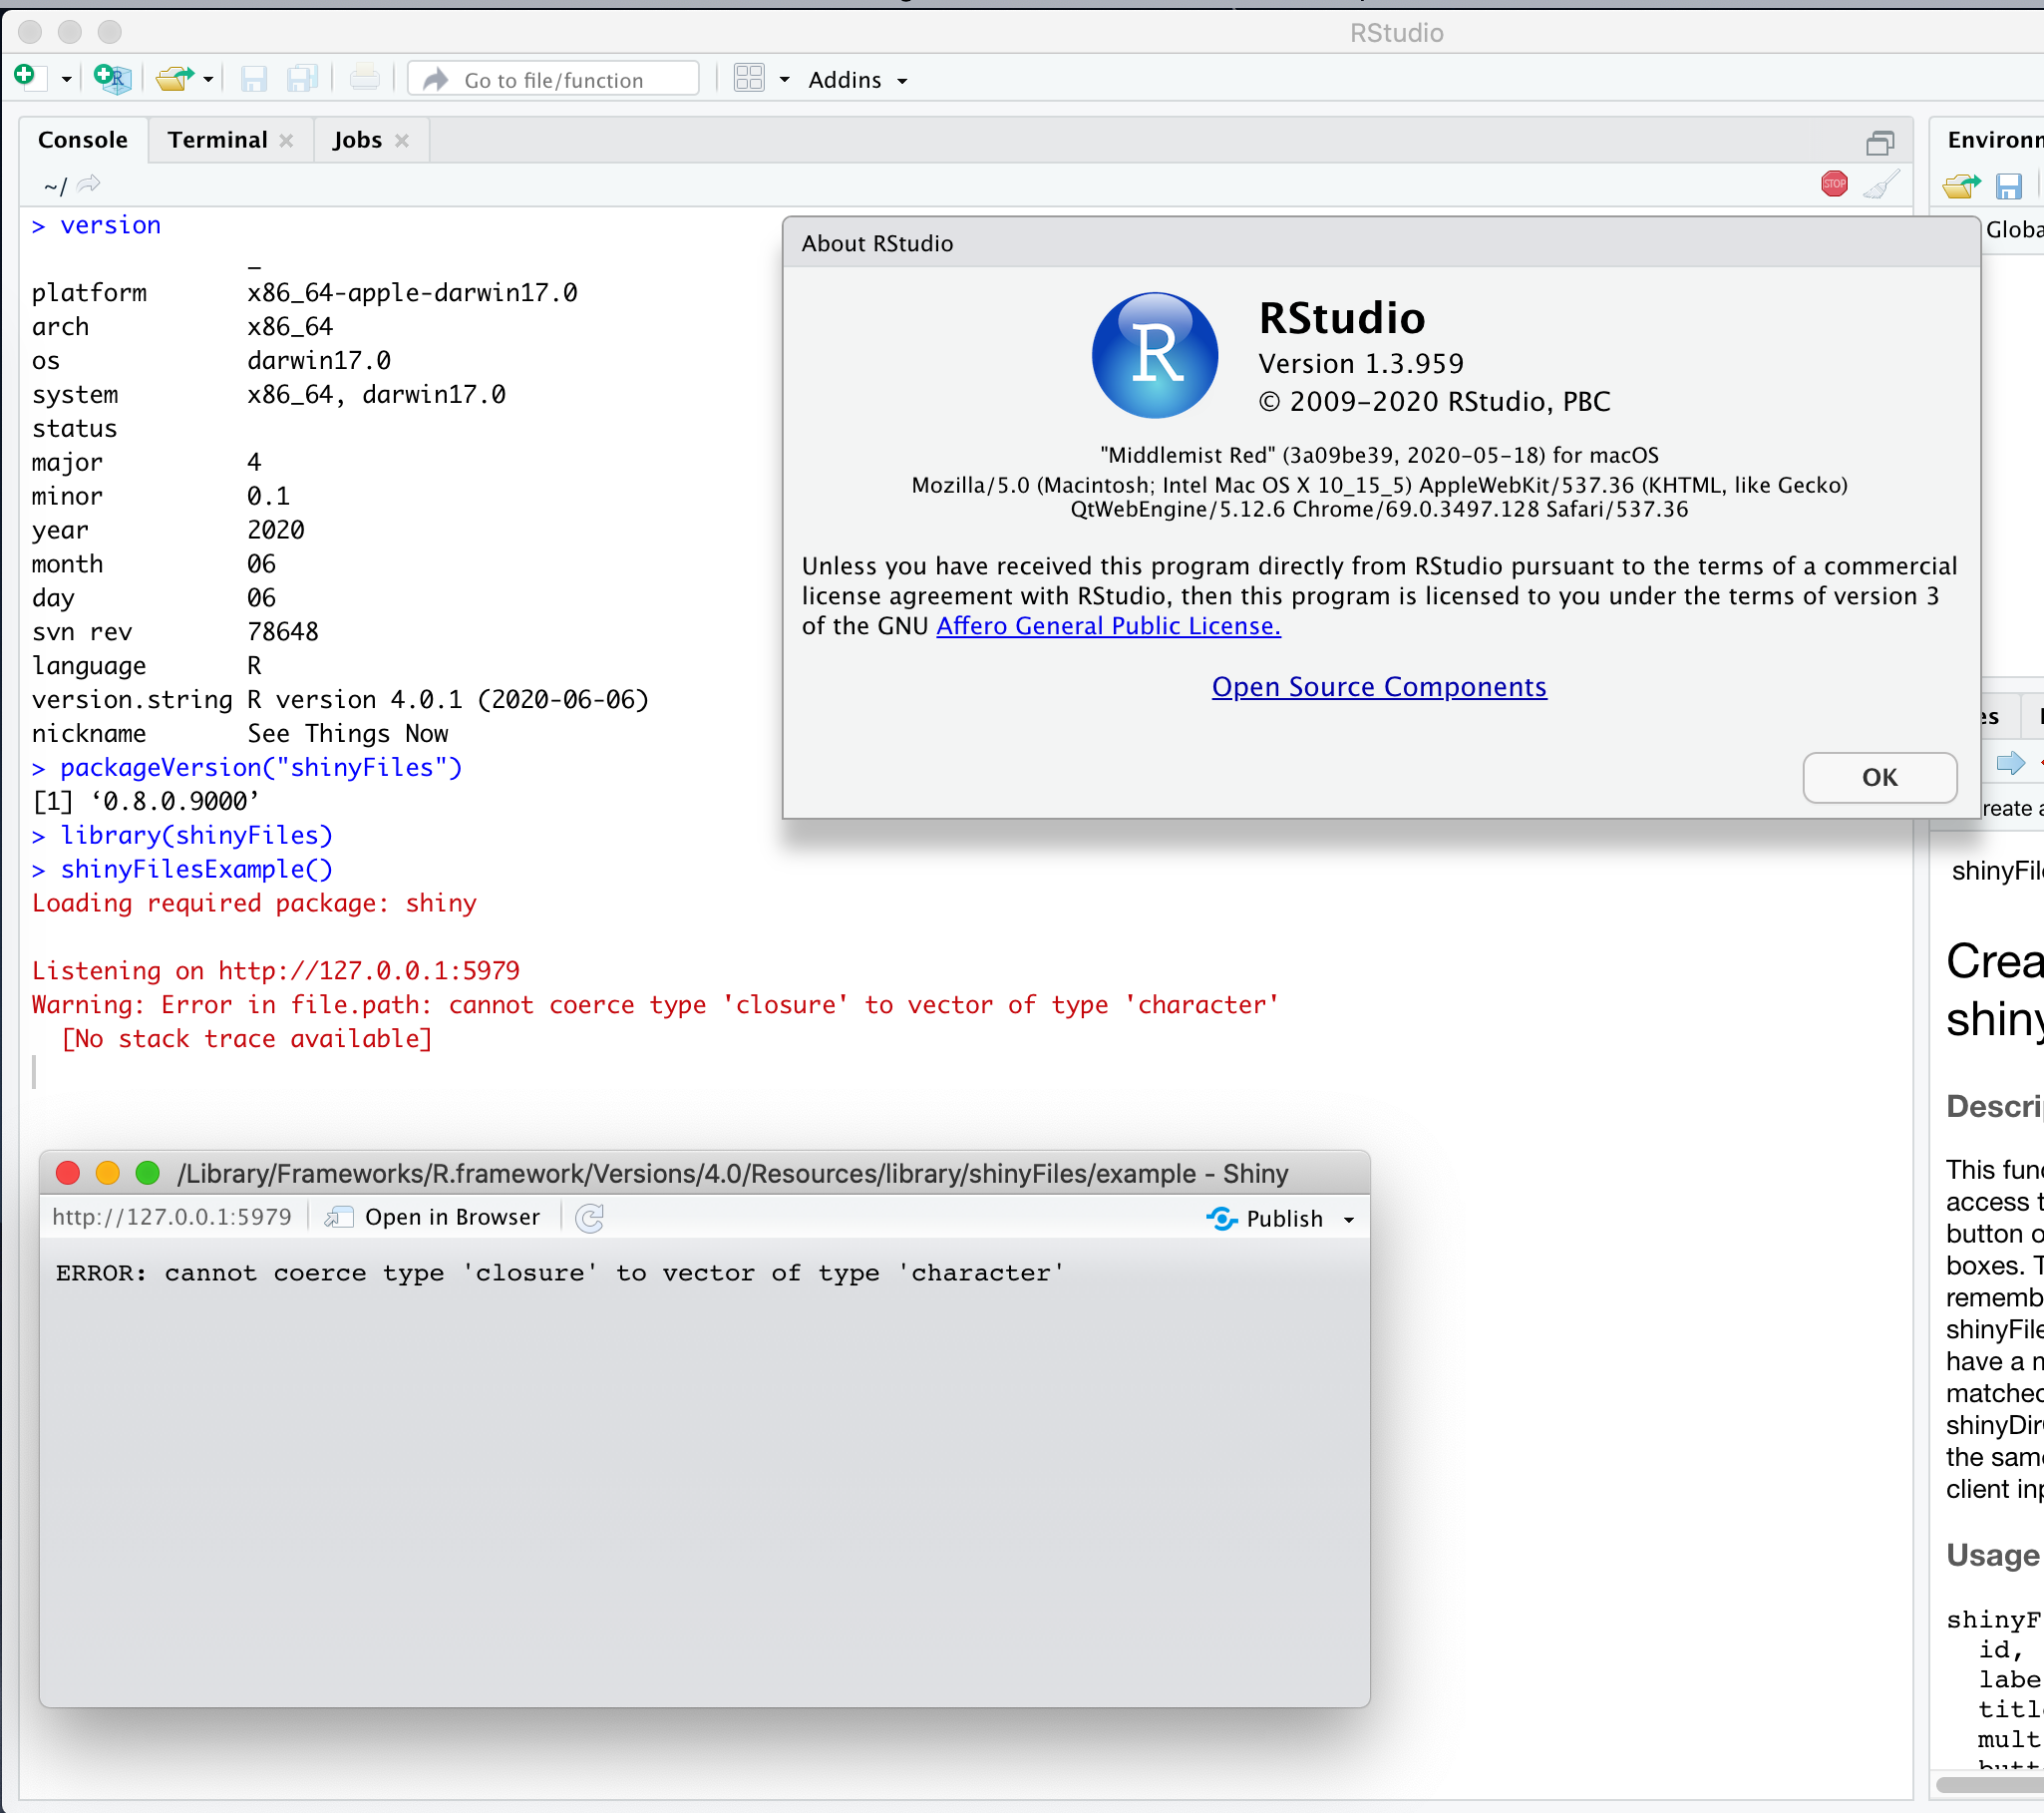Open a new RStudio project
The width and height of the screenshot is (2044, 1813).
click(x=112, y=80)
